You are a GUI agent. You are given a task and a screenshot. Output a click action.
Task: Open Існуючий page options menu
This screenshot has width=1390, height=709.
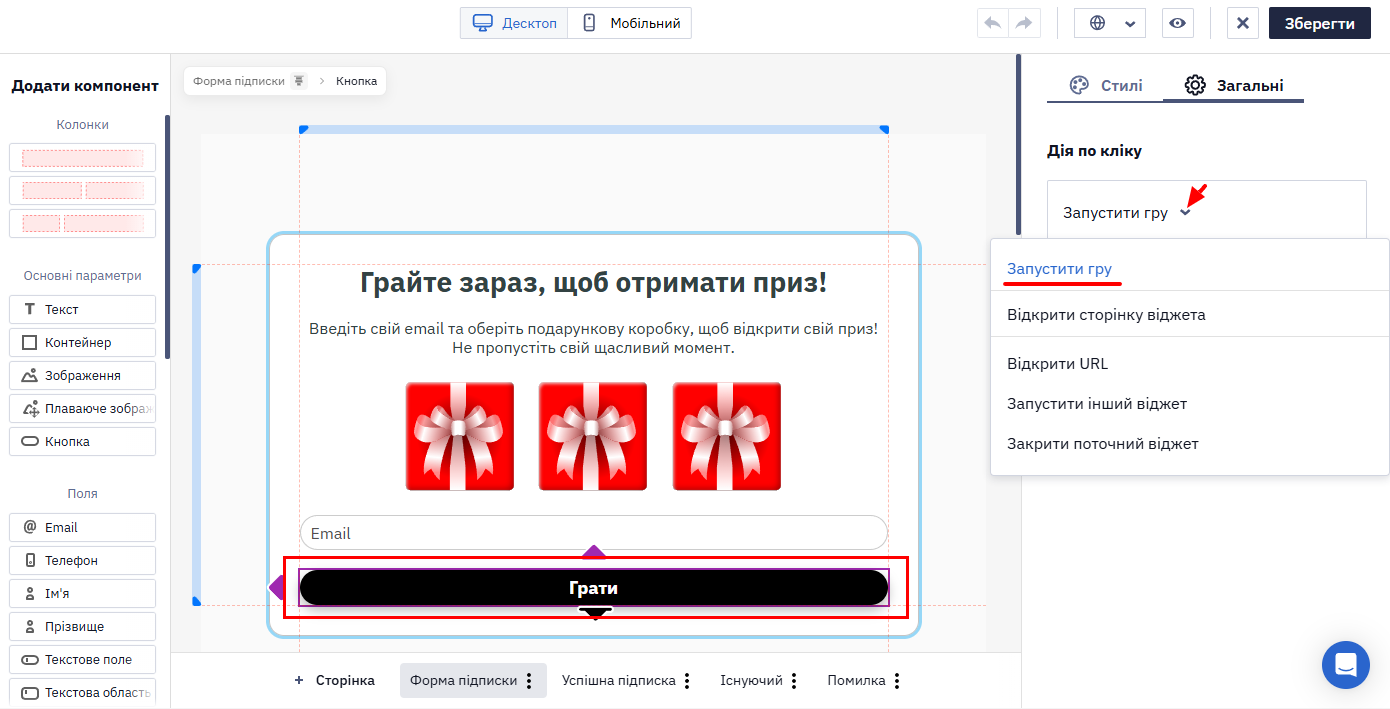[794, 681]
